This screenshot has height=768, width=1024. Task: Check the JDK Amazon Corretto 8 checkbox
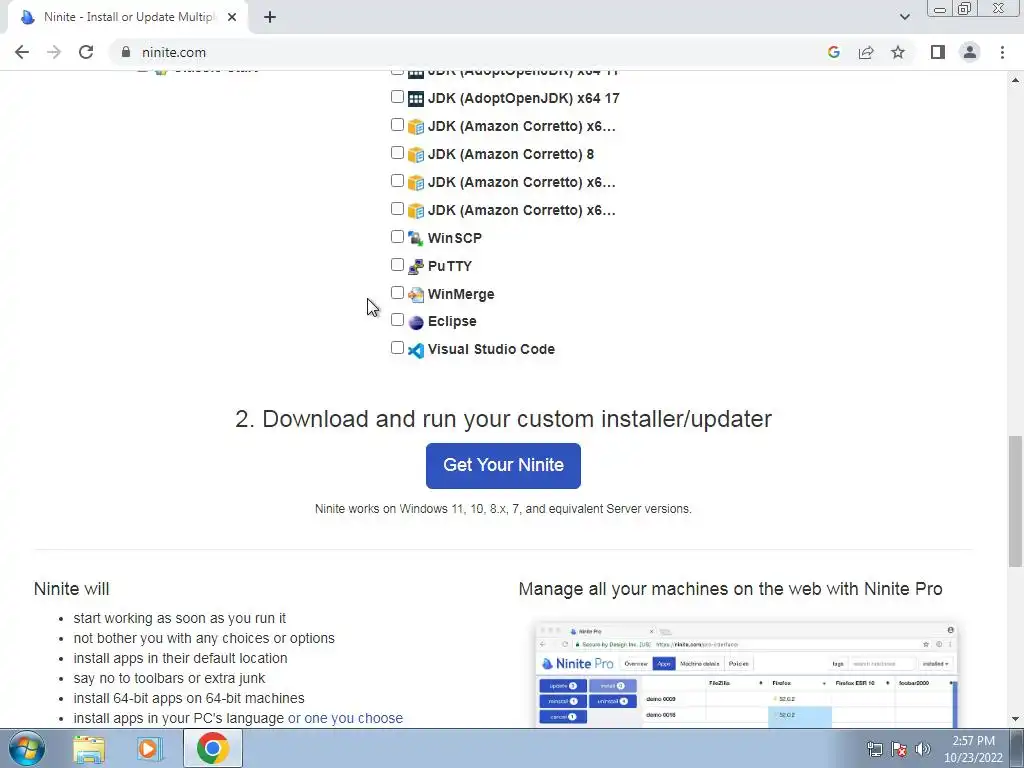tap(397, 153)
